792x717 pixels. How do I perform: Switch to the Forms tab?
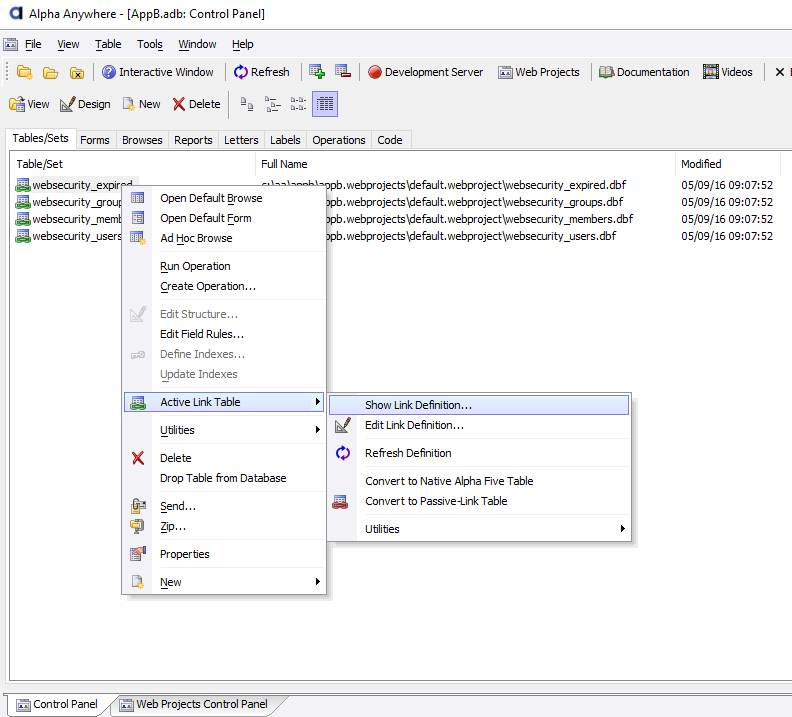(x=95, y=140)
